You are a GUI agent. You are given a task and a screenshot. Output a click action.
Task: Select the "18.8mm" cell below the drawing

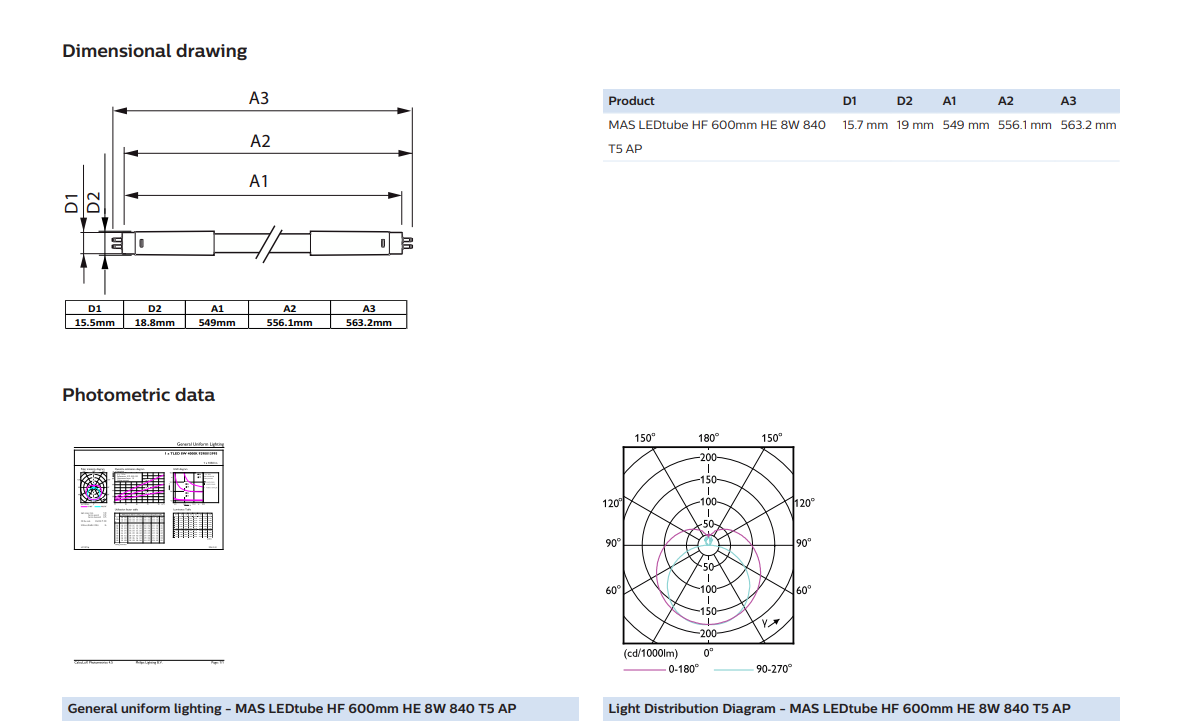tap(154, 322)
